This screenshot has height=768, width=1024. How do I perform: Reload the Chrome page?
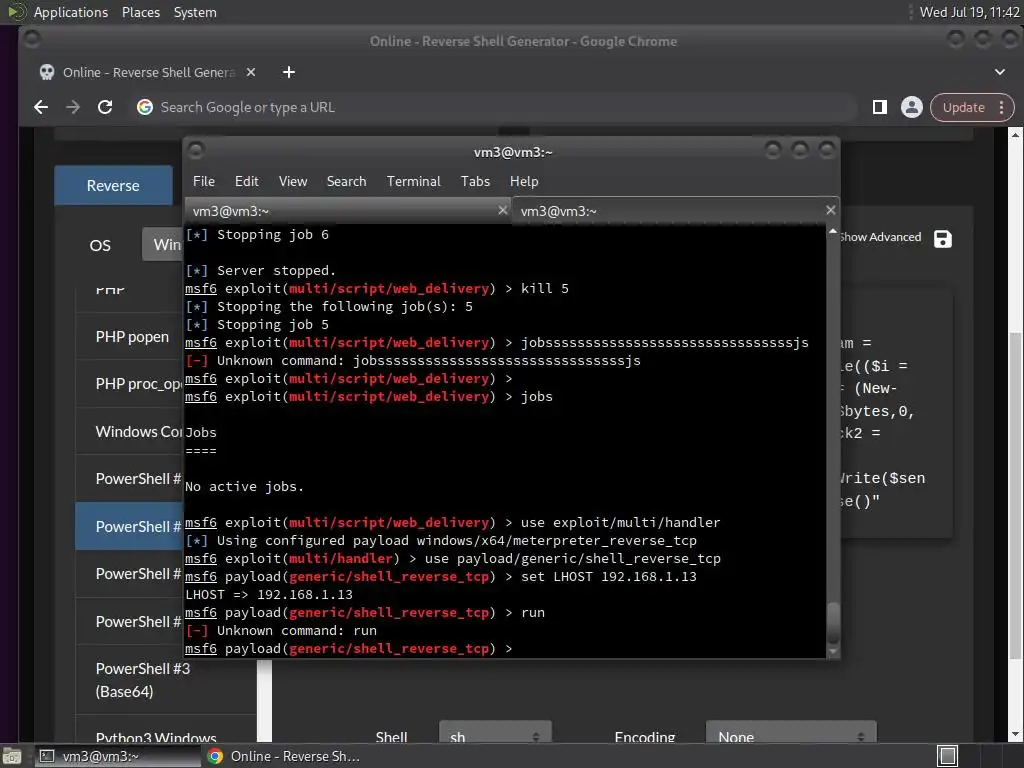[x=105, y=107]
